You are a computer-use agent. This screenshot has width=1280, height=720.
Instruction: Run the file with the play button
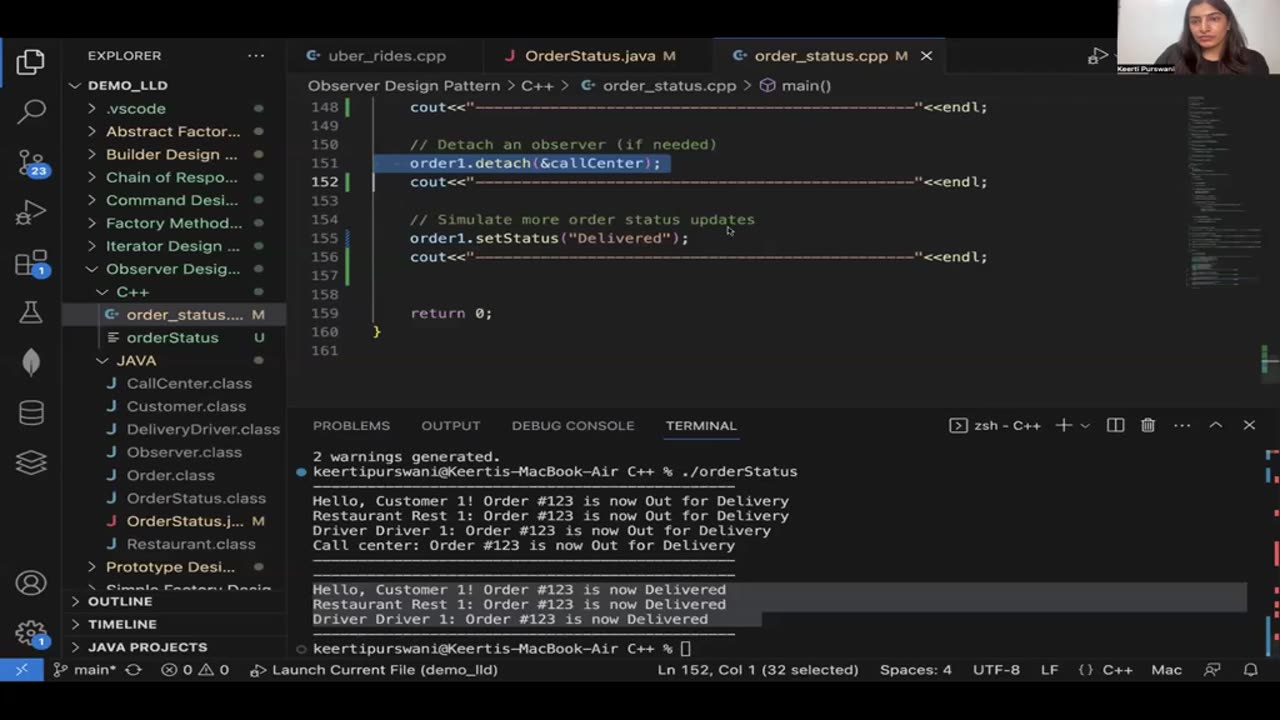tap(1097, 56)
